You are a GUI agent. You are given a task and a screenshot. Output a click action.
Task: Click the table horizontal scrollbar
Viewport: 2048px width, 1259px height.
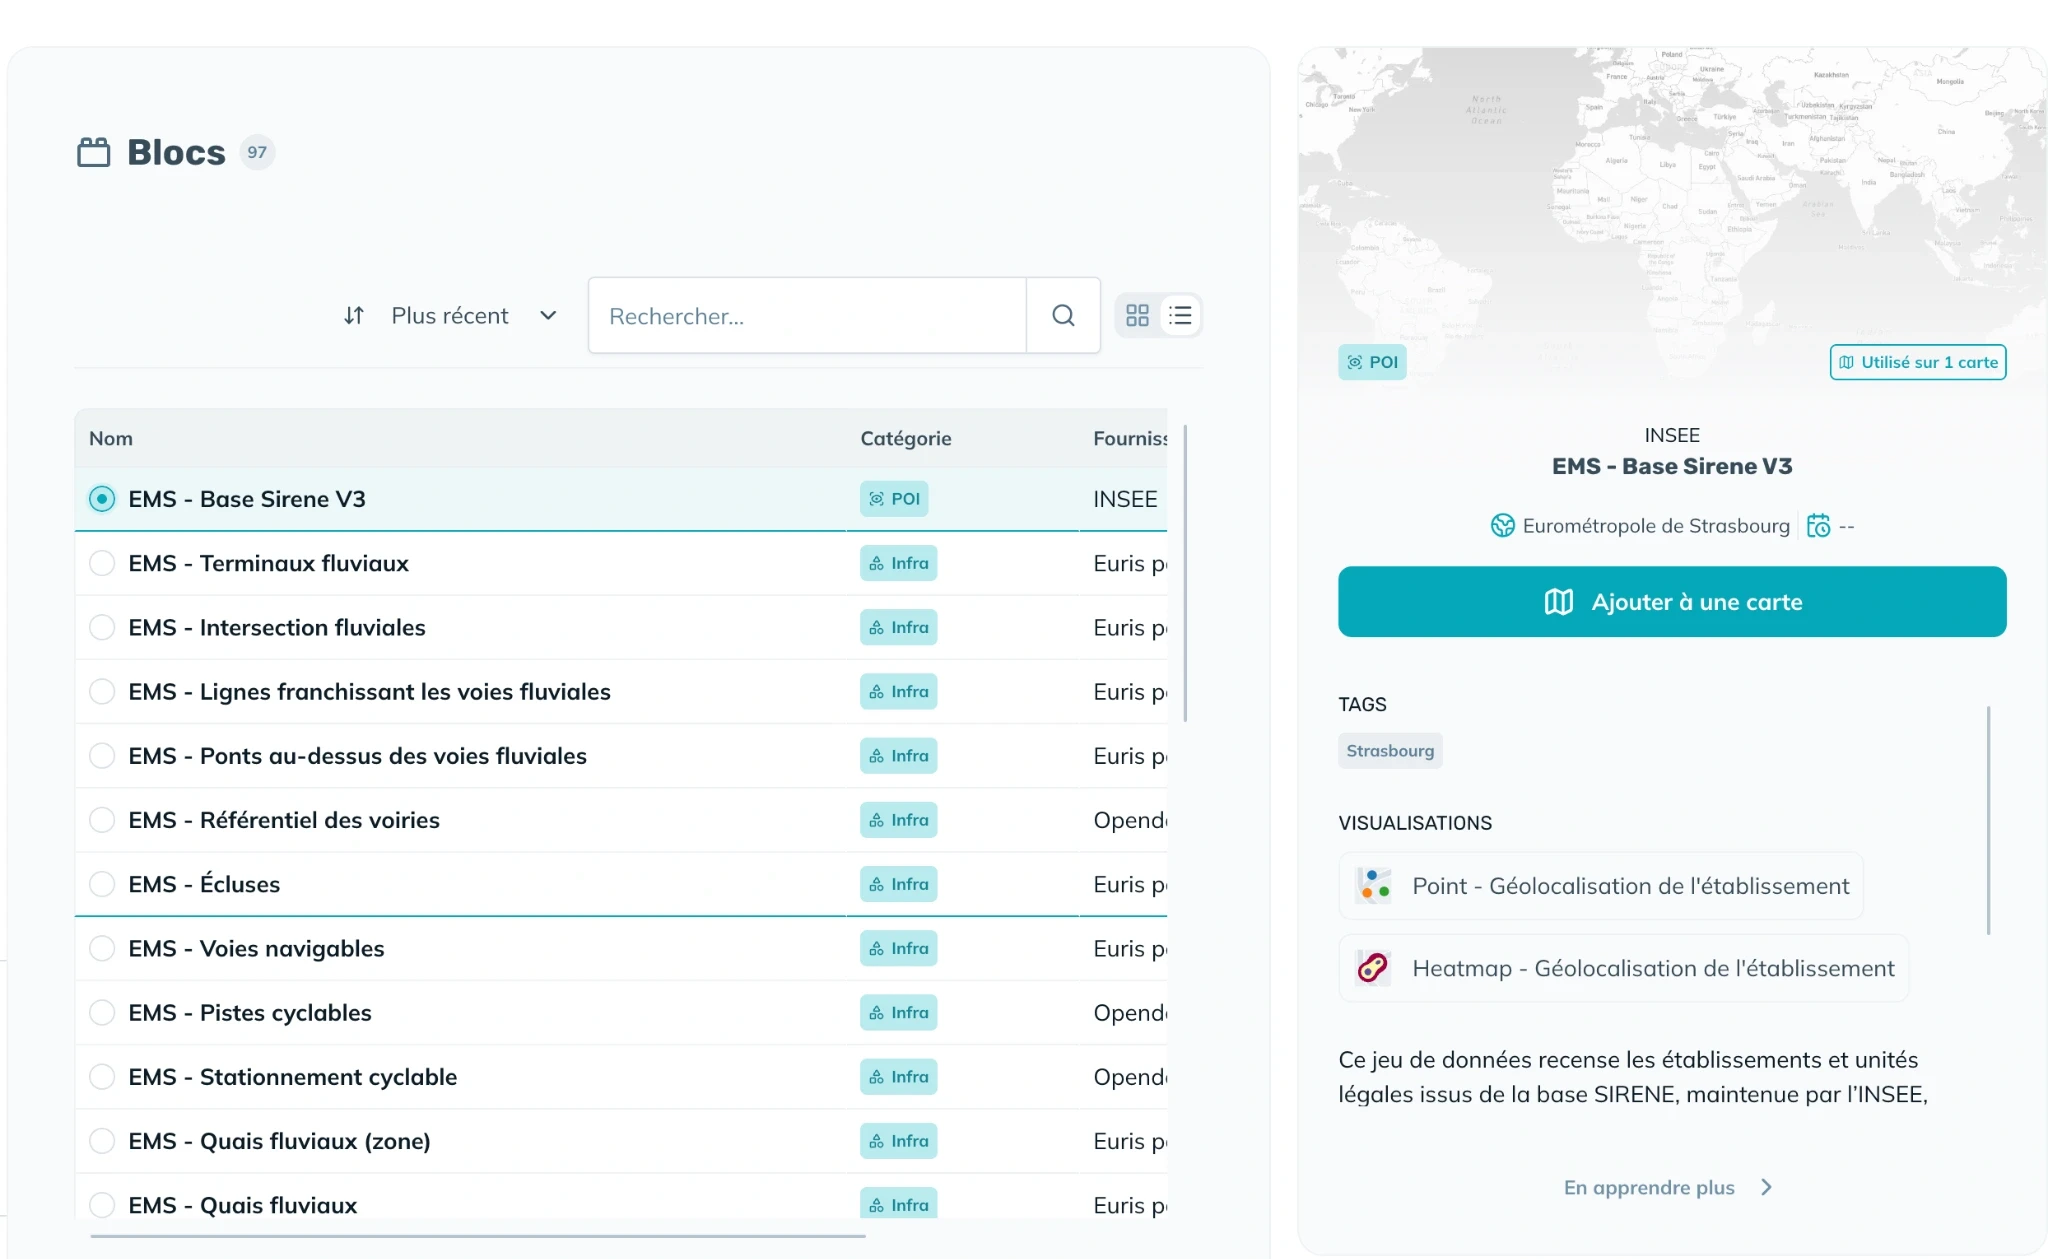coord(478,1236)
